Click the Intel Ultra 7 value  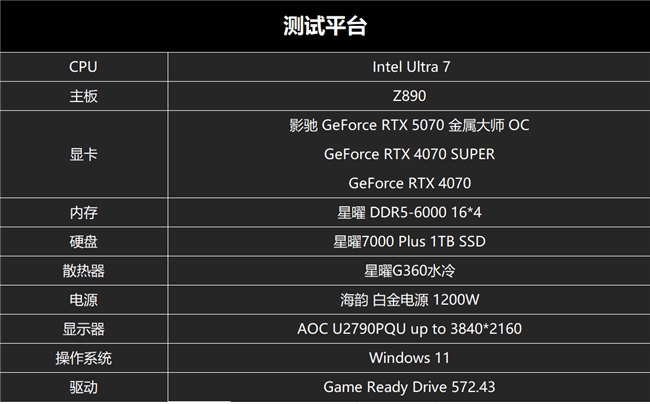tap(409, 67)
